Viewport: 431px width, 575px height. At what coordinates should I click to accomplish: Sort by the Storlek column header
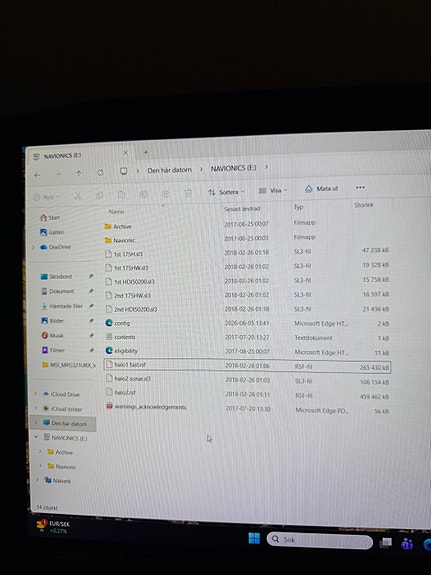coord(364,205)
